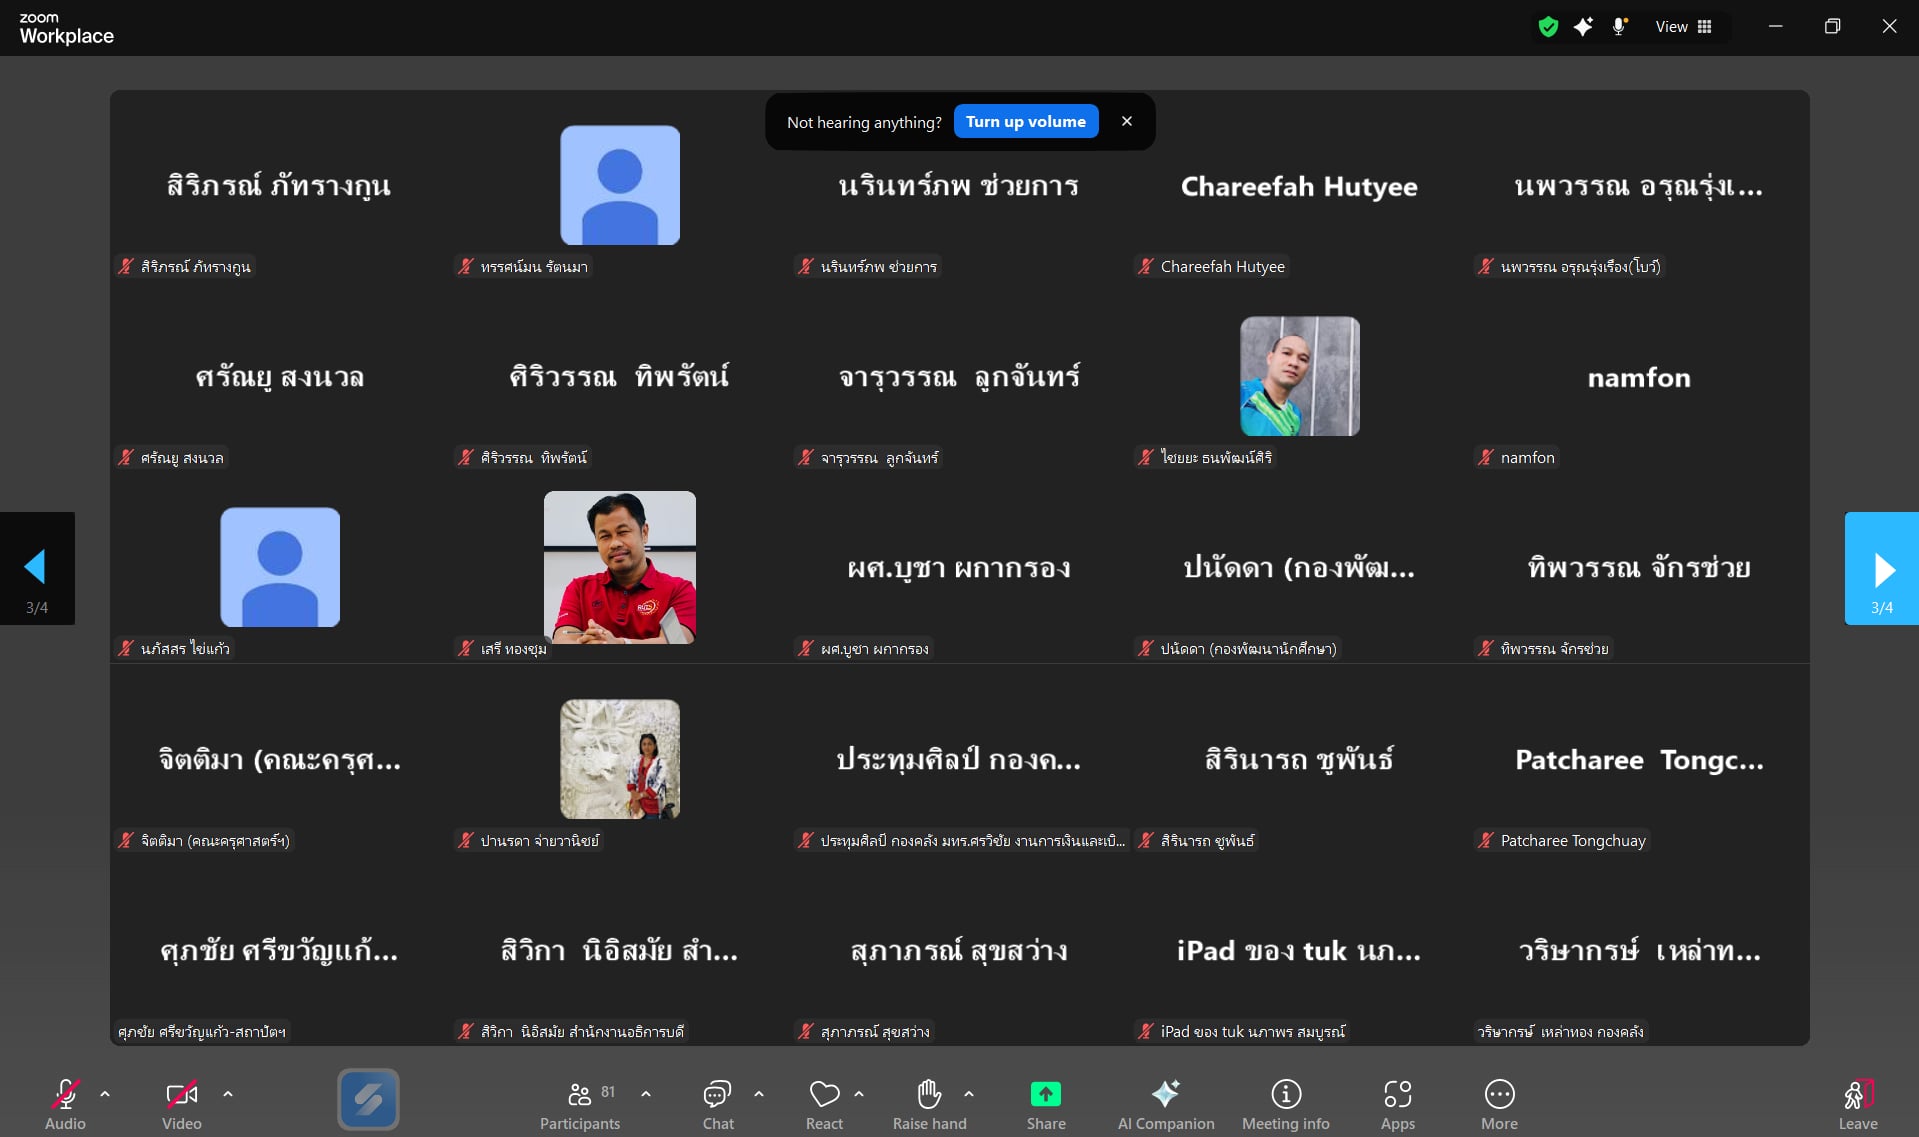Click the green encryption shield icon
The height and width of the screenshot is (1137, 1919).
[1548, 27]
